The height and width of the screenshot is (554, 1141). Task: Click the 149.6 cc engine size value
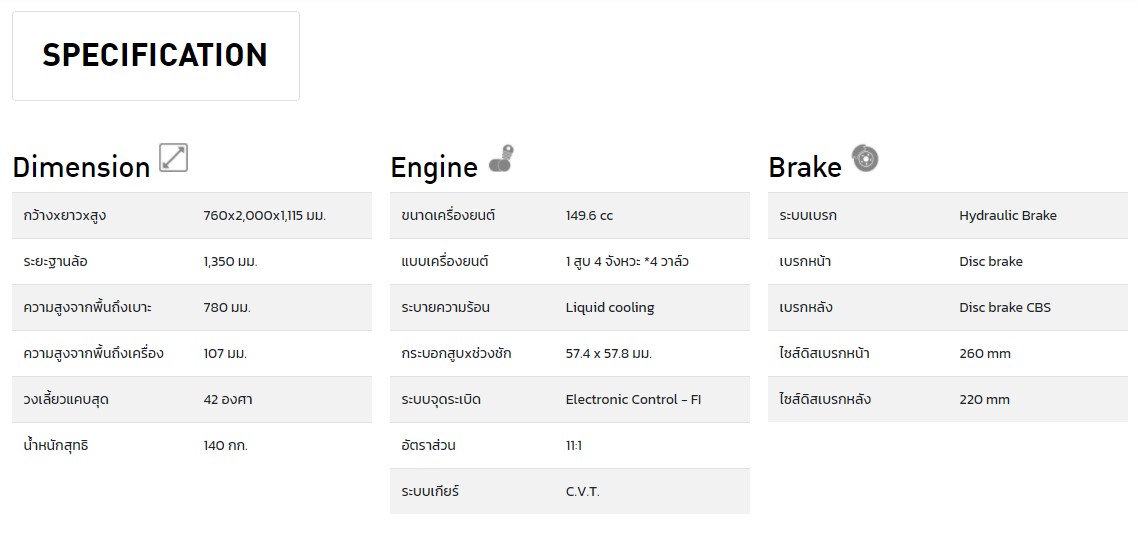[x=589, y=216]
